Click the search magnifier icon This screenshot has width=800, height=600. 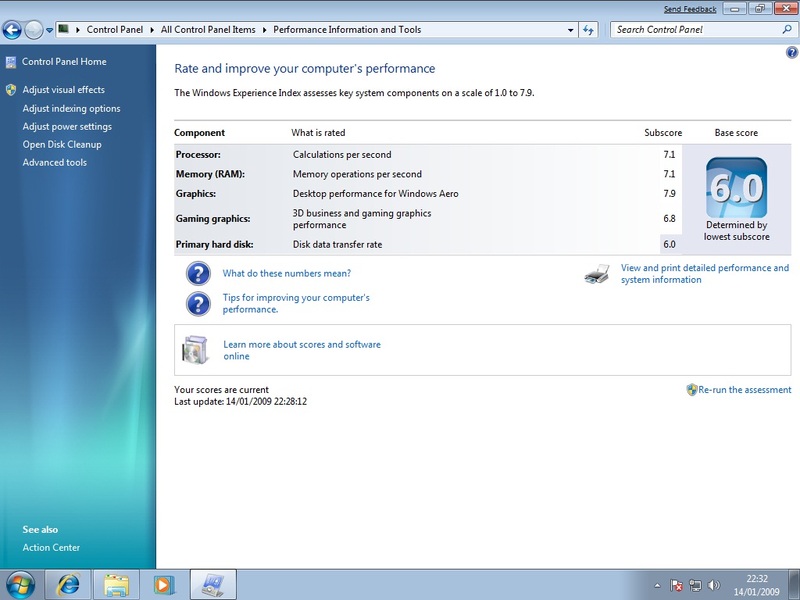(x=787, y=30)
